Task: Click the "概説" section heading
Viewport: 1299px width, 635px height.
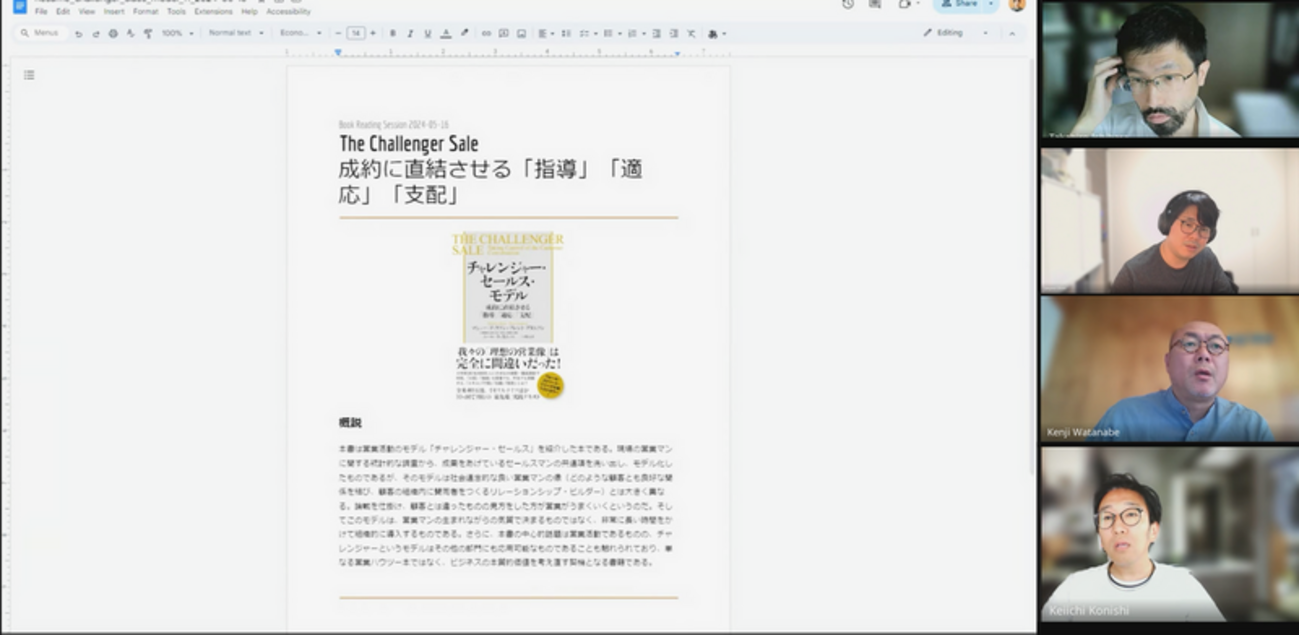Action: pos(350,423)
